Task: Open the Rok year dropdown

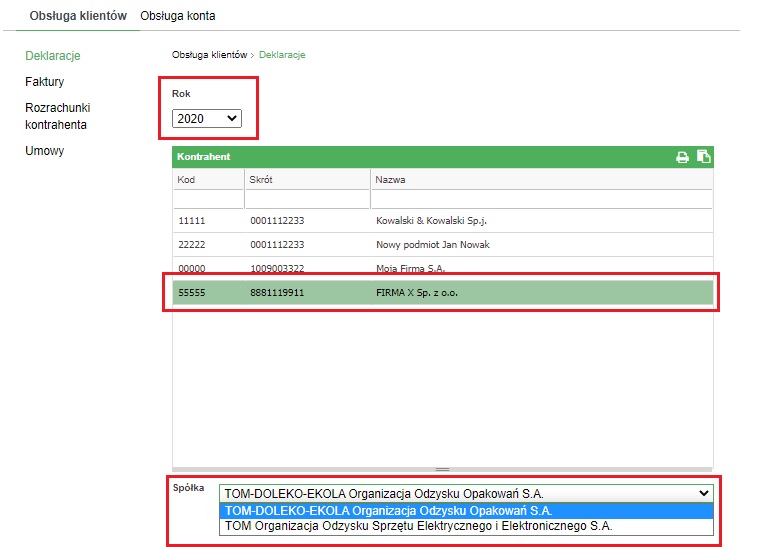Action: (207, 119)
